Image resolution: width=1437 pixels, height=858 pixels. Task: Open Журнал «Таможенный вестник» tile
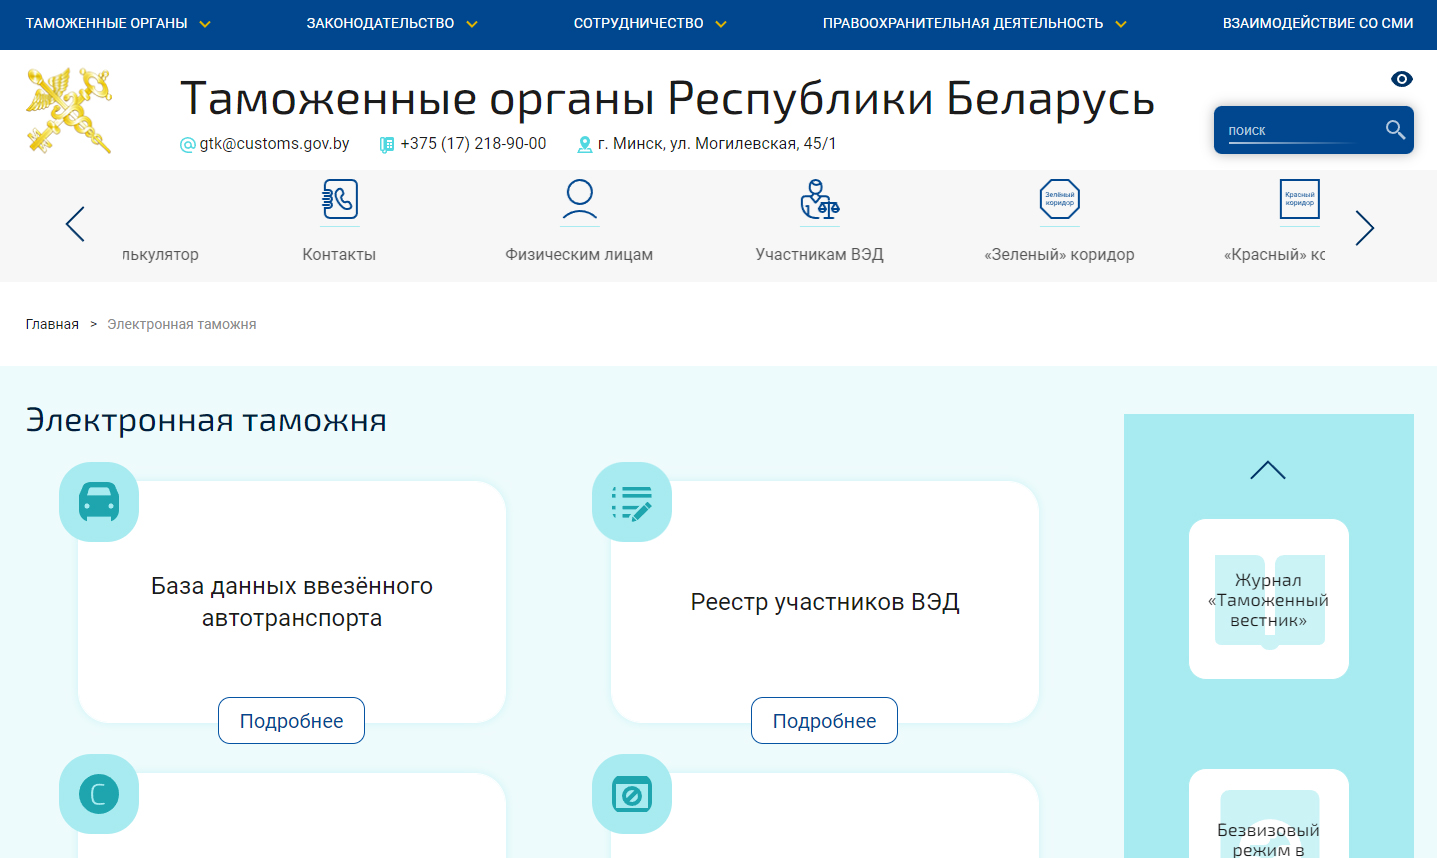pos(1269,599)
